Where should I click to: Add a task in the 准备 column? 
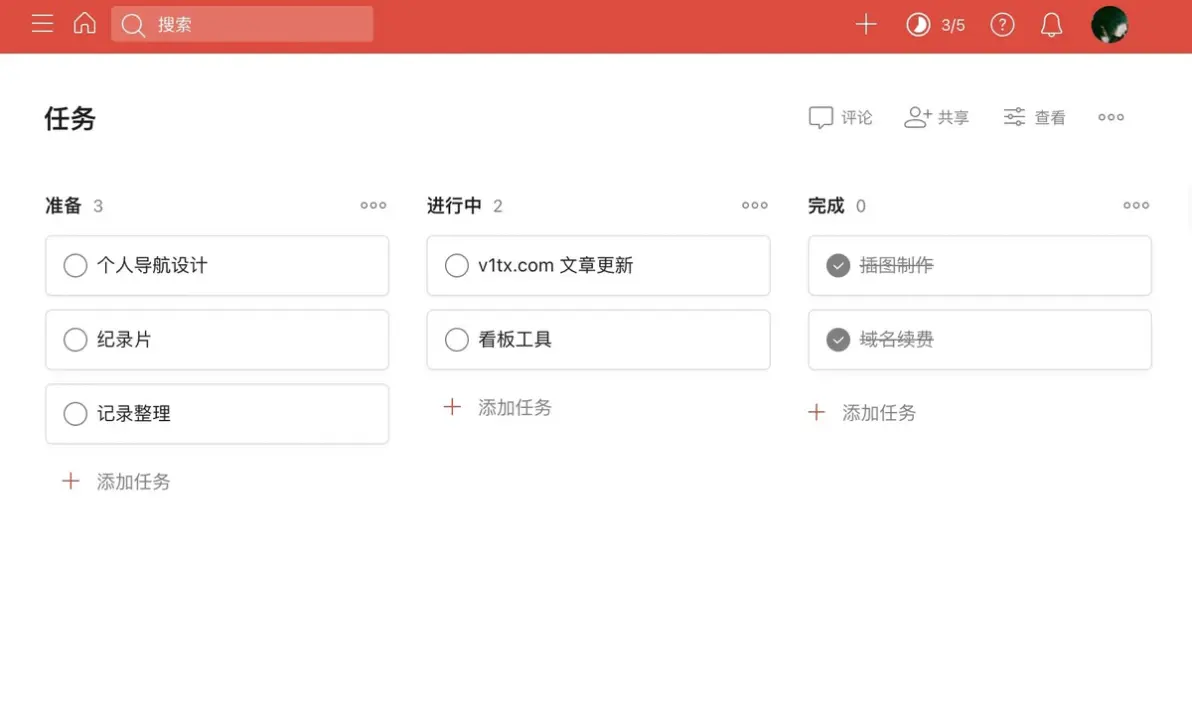coord(116,481)
